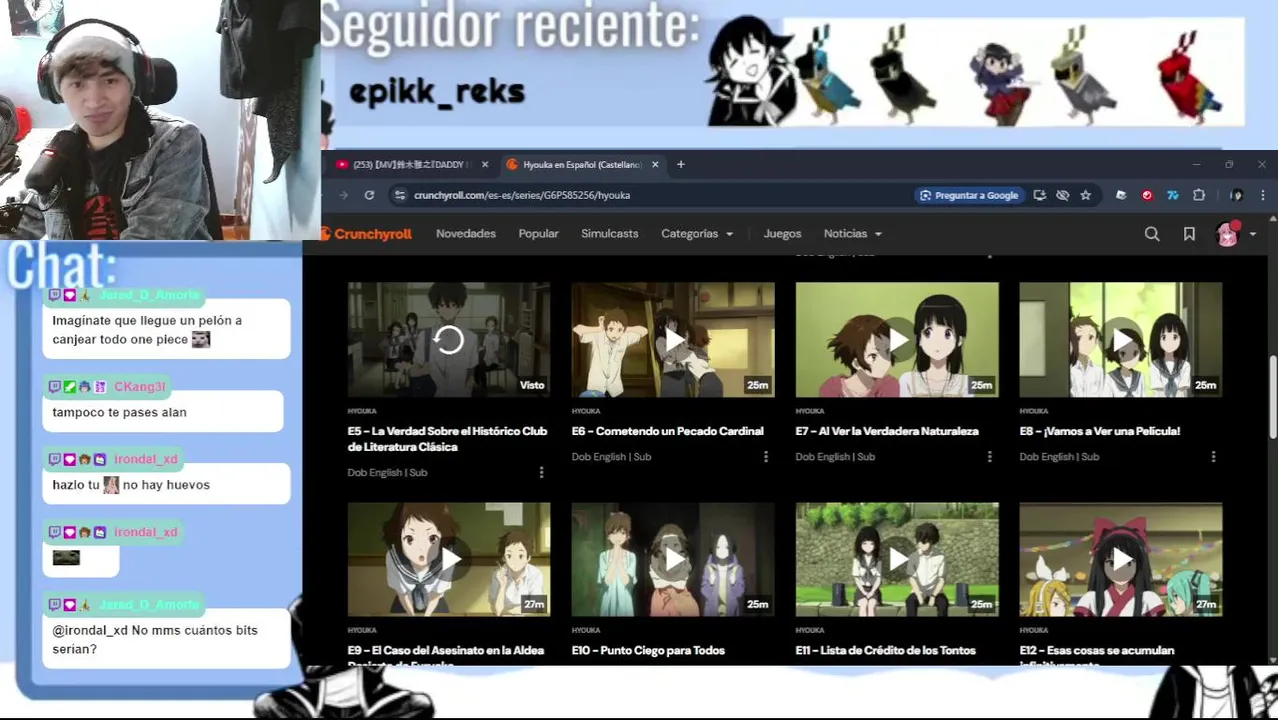Click chat username CKang3l
This screenshot has height=720, width=1278.
click(x=139, y=386)
